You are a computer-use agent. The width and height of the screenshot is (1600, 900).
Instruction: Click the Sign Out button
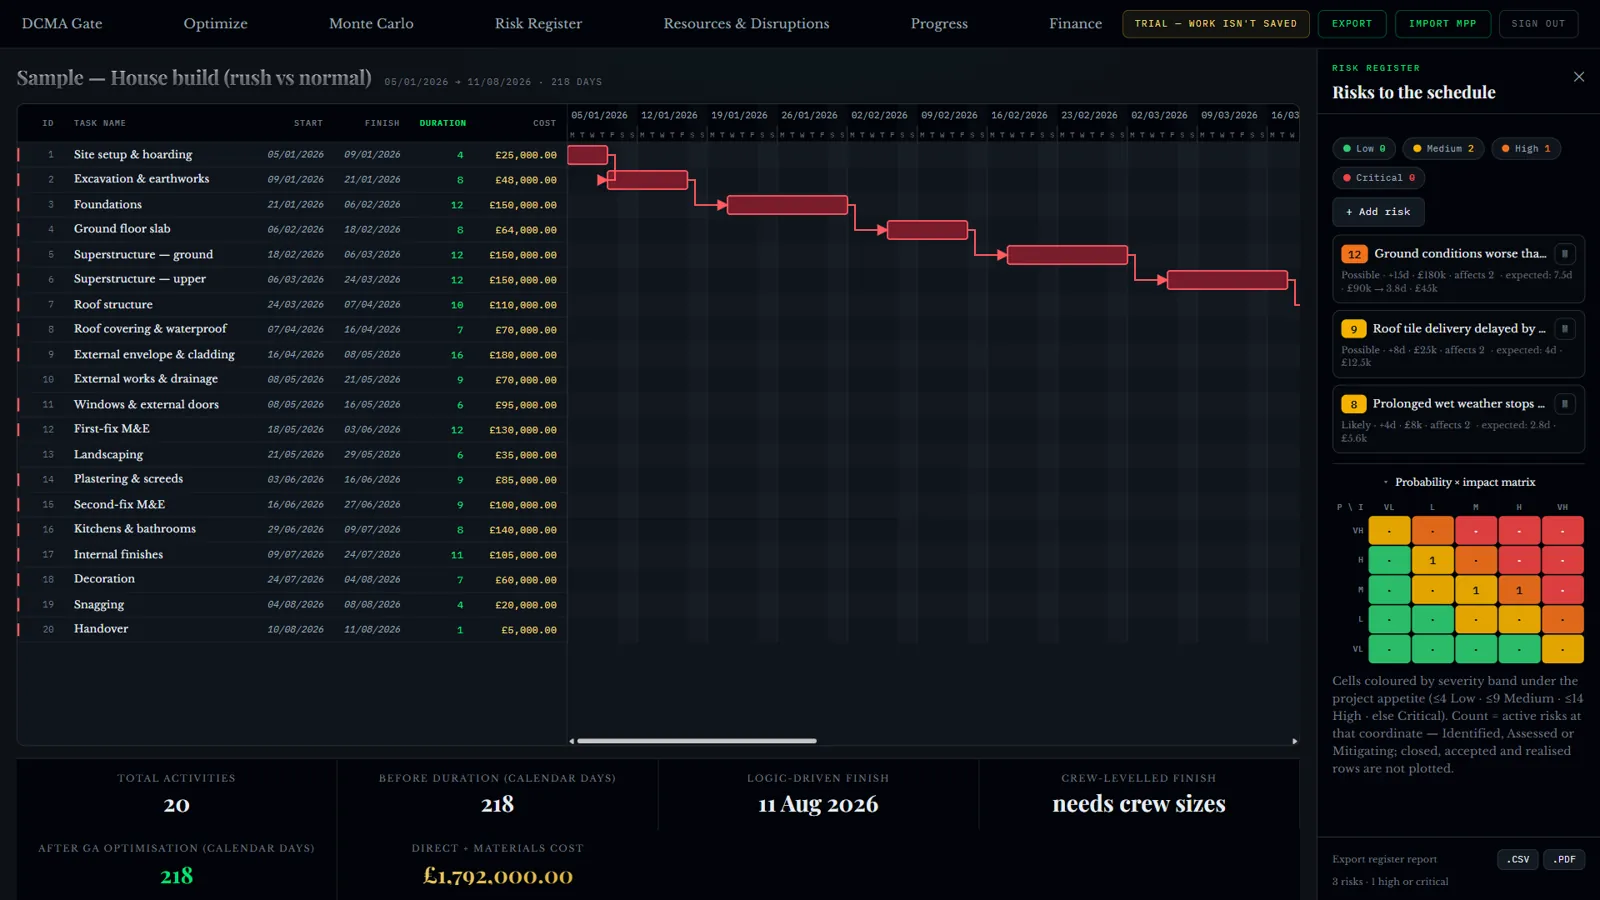coord(1538,24)
